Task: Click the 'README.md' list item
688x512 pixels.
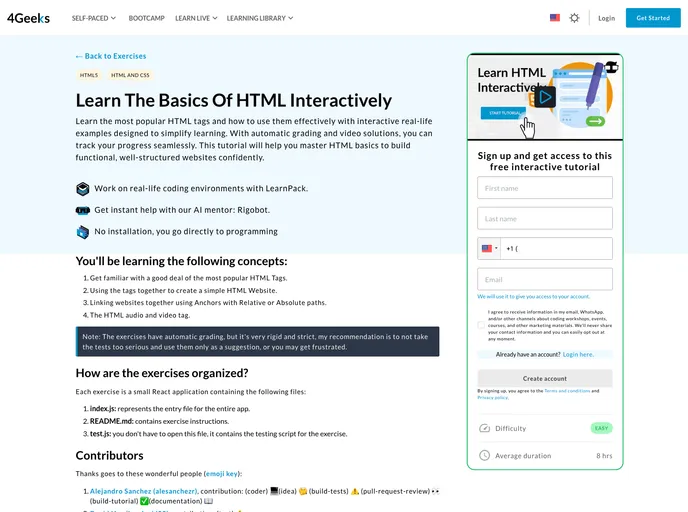Action: (x=159, y=421)
